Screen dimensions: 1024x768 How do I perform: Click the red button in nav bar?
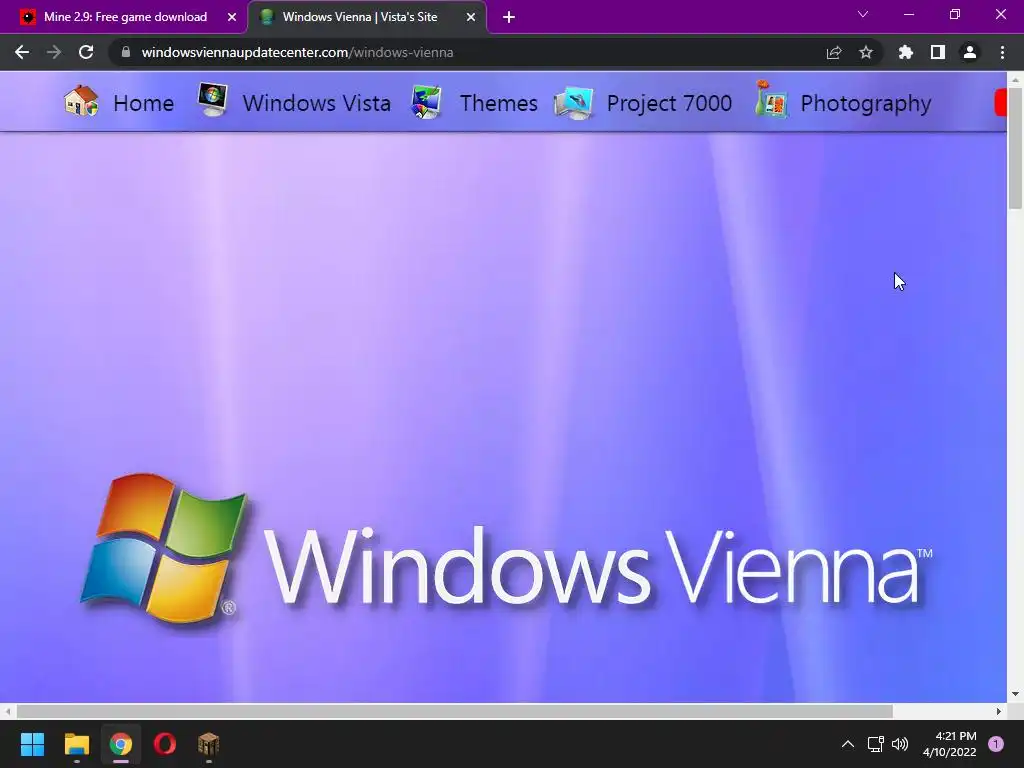(x=1000, y=103)
